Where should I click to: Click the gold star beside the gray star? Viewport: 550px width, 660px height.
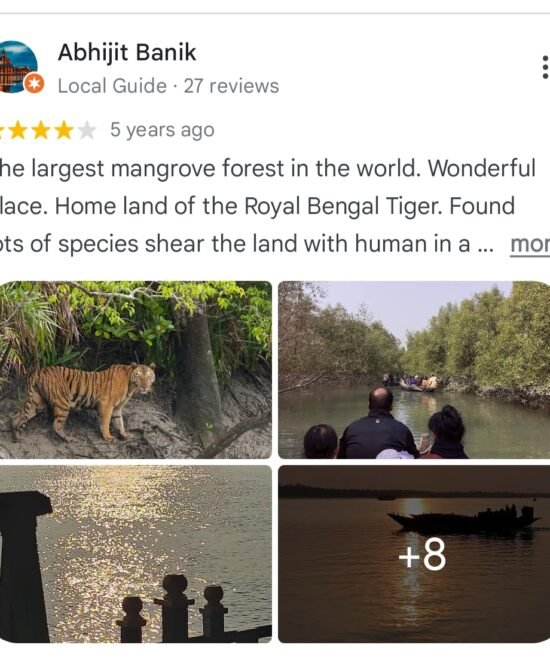coord(64,130)
